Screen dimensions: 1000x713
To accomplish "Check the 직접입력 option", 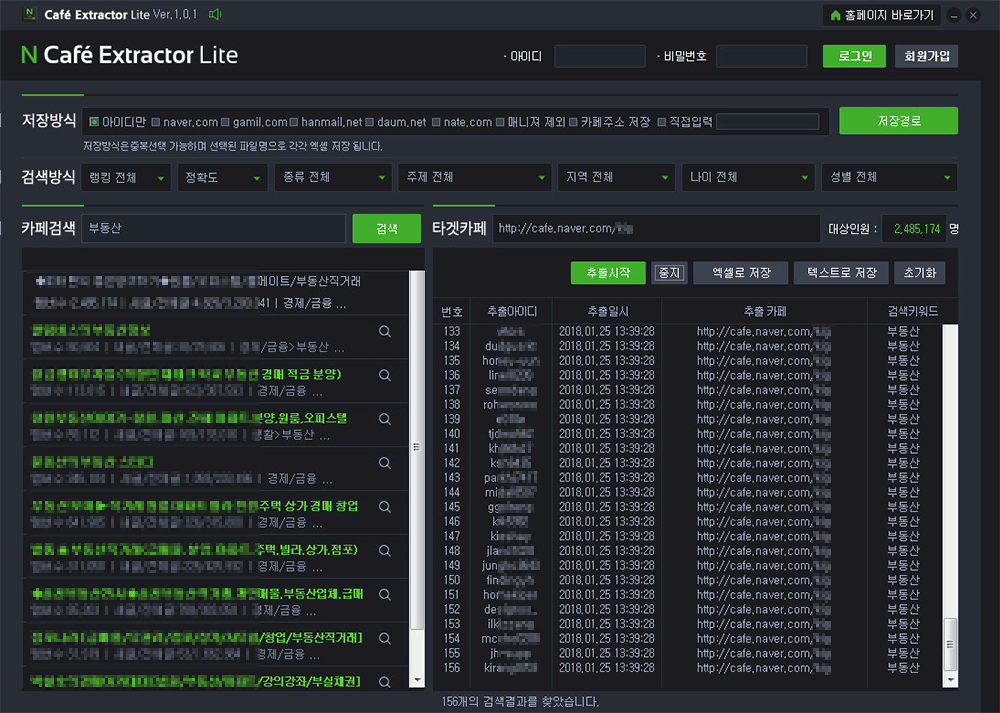I will pos(662,122).
